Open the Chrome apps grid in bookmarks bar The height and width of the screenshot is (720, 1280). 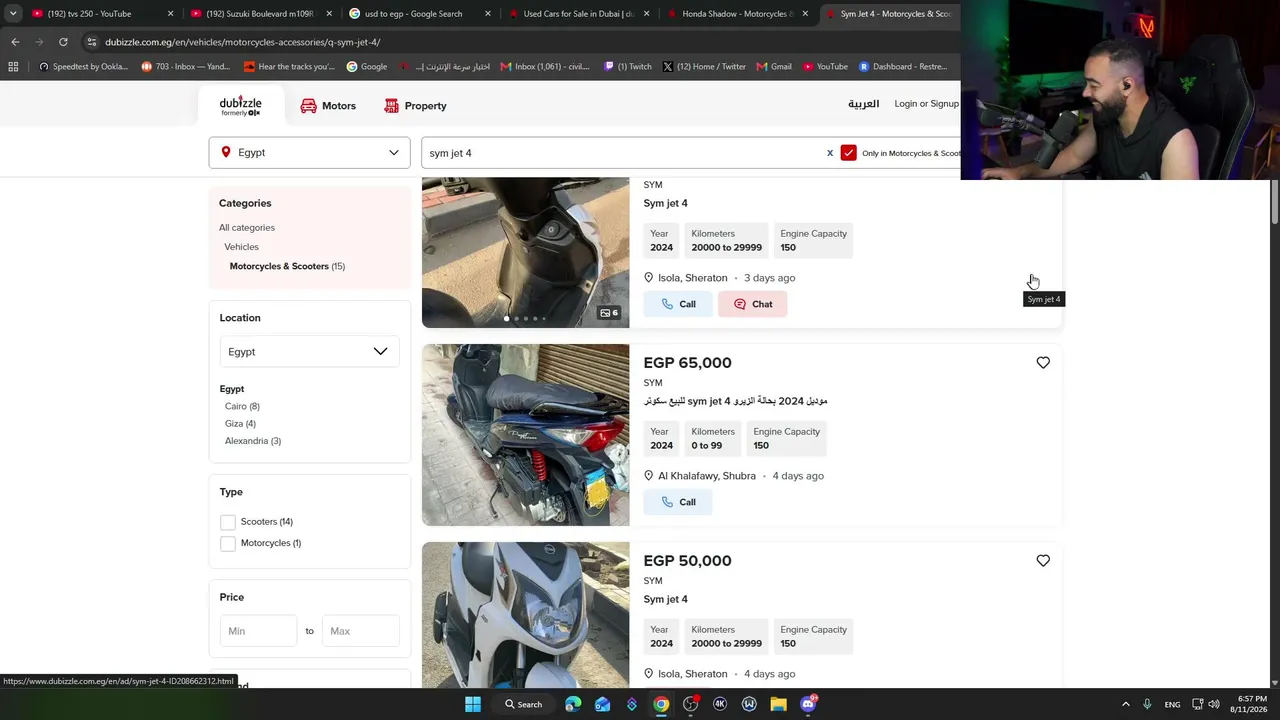pos(13,67)
